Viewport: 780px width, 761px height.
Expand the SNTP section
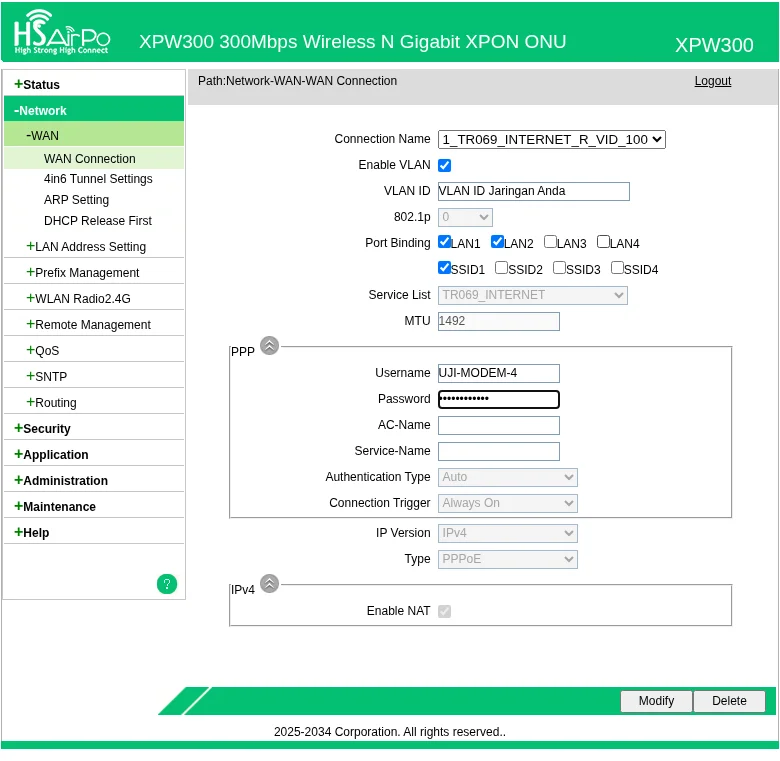point(94,377)
